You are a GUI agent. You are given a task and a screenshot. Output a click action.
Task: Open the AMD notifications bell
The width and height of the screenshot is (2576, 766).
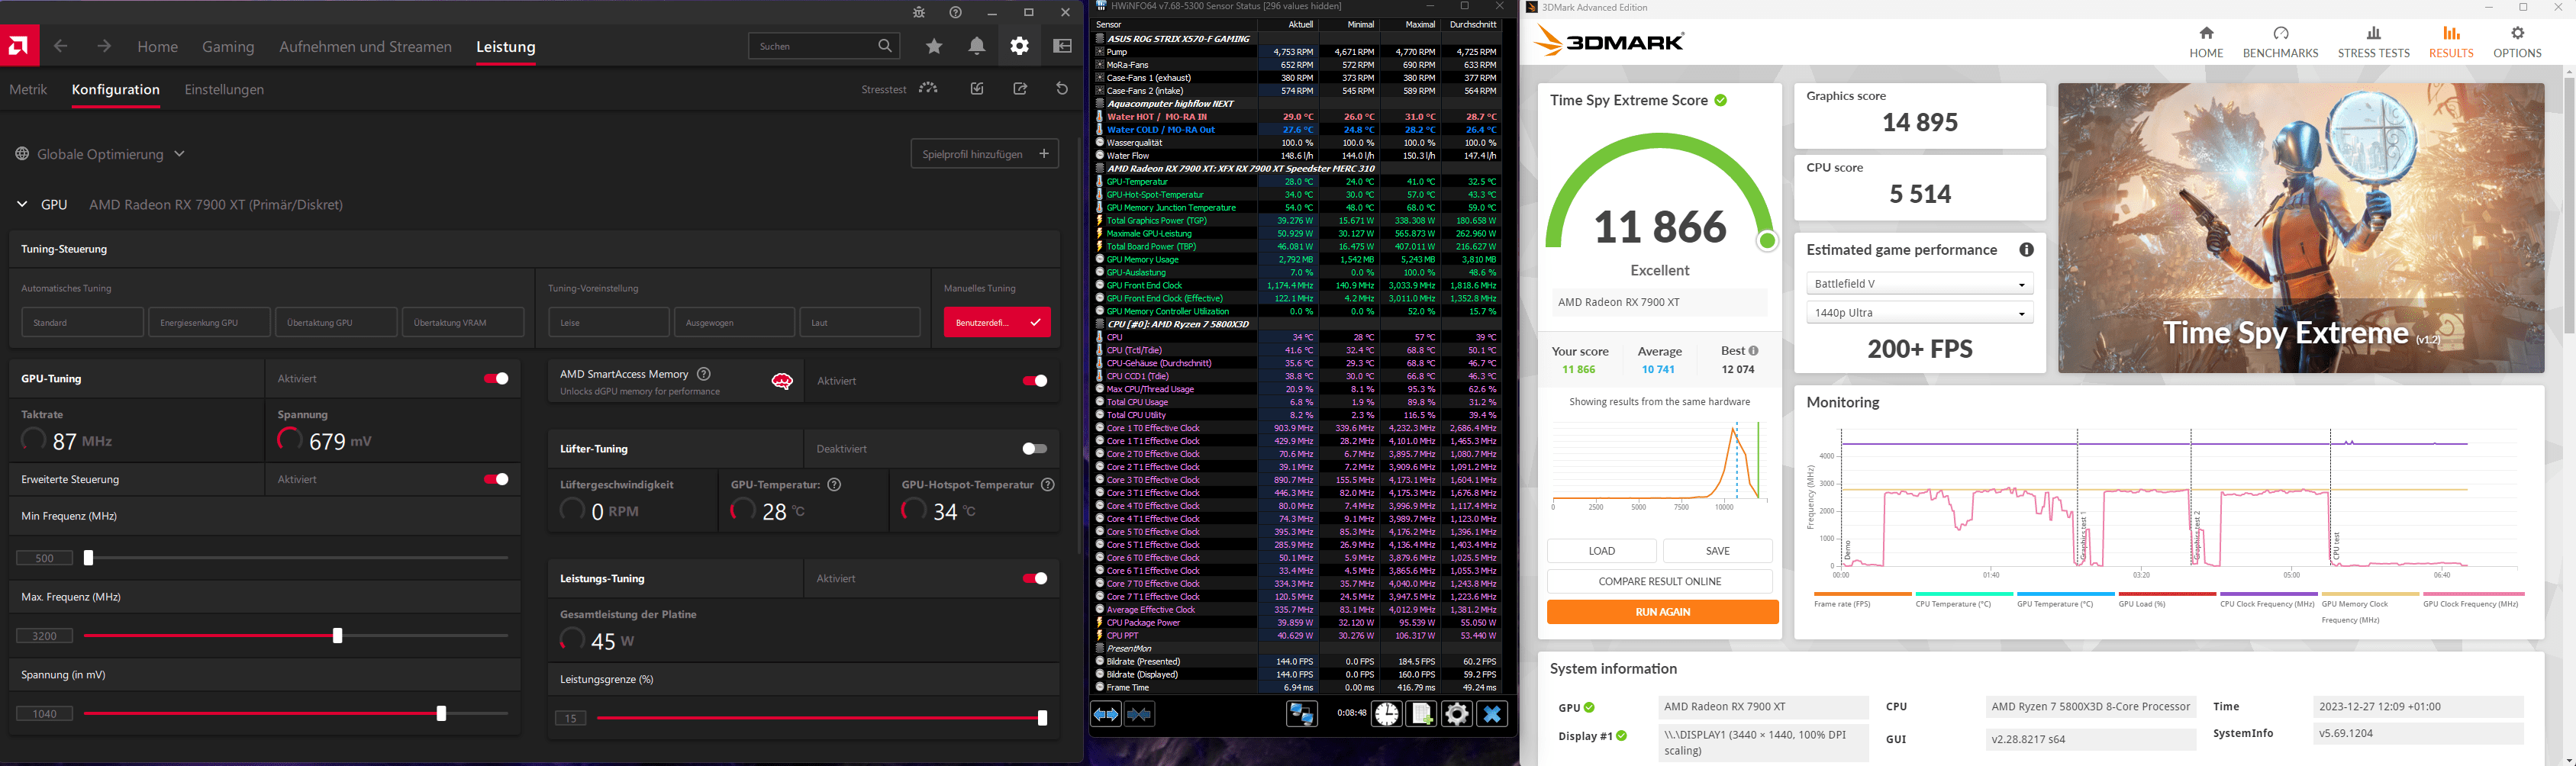pos(977,46)
